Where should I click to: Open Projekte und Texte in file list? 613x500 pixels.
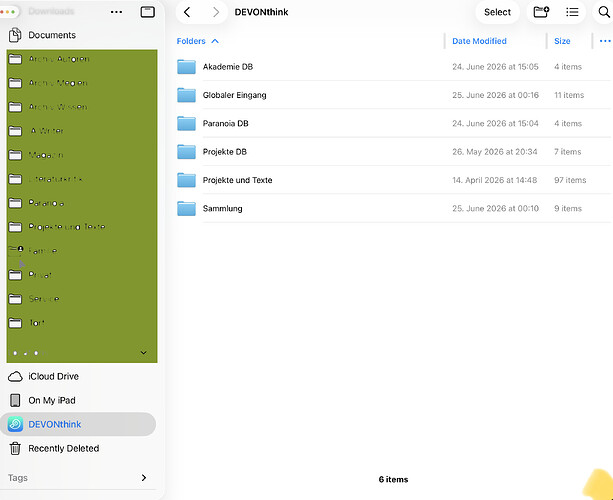pos(237,180)
